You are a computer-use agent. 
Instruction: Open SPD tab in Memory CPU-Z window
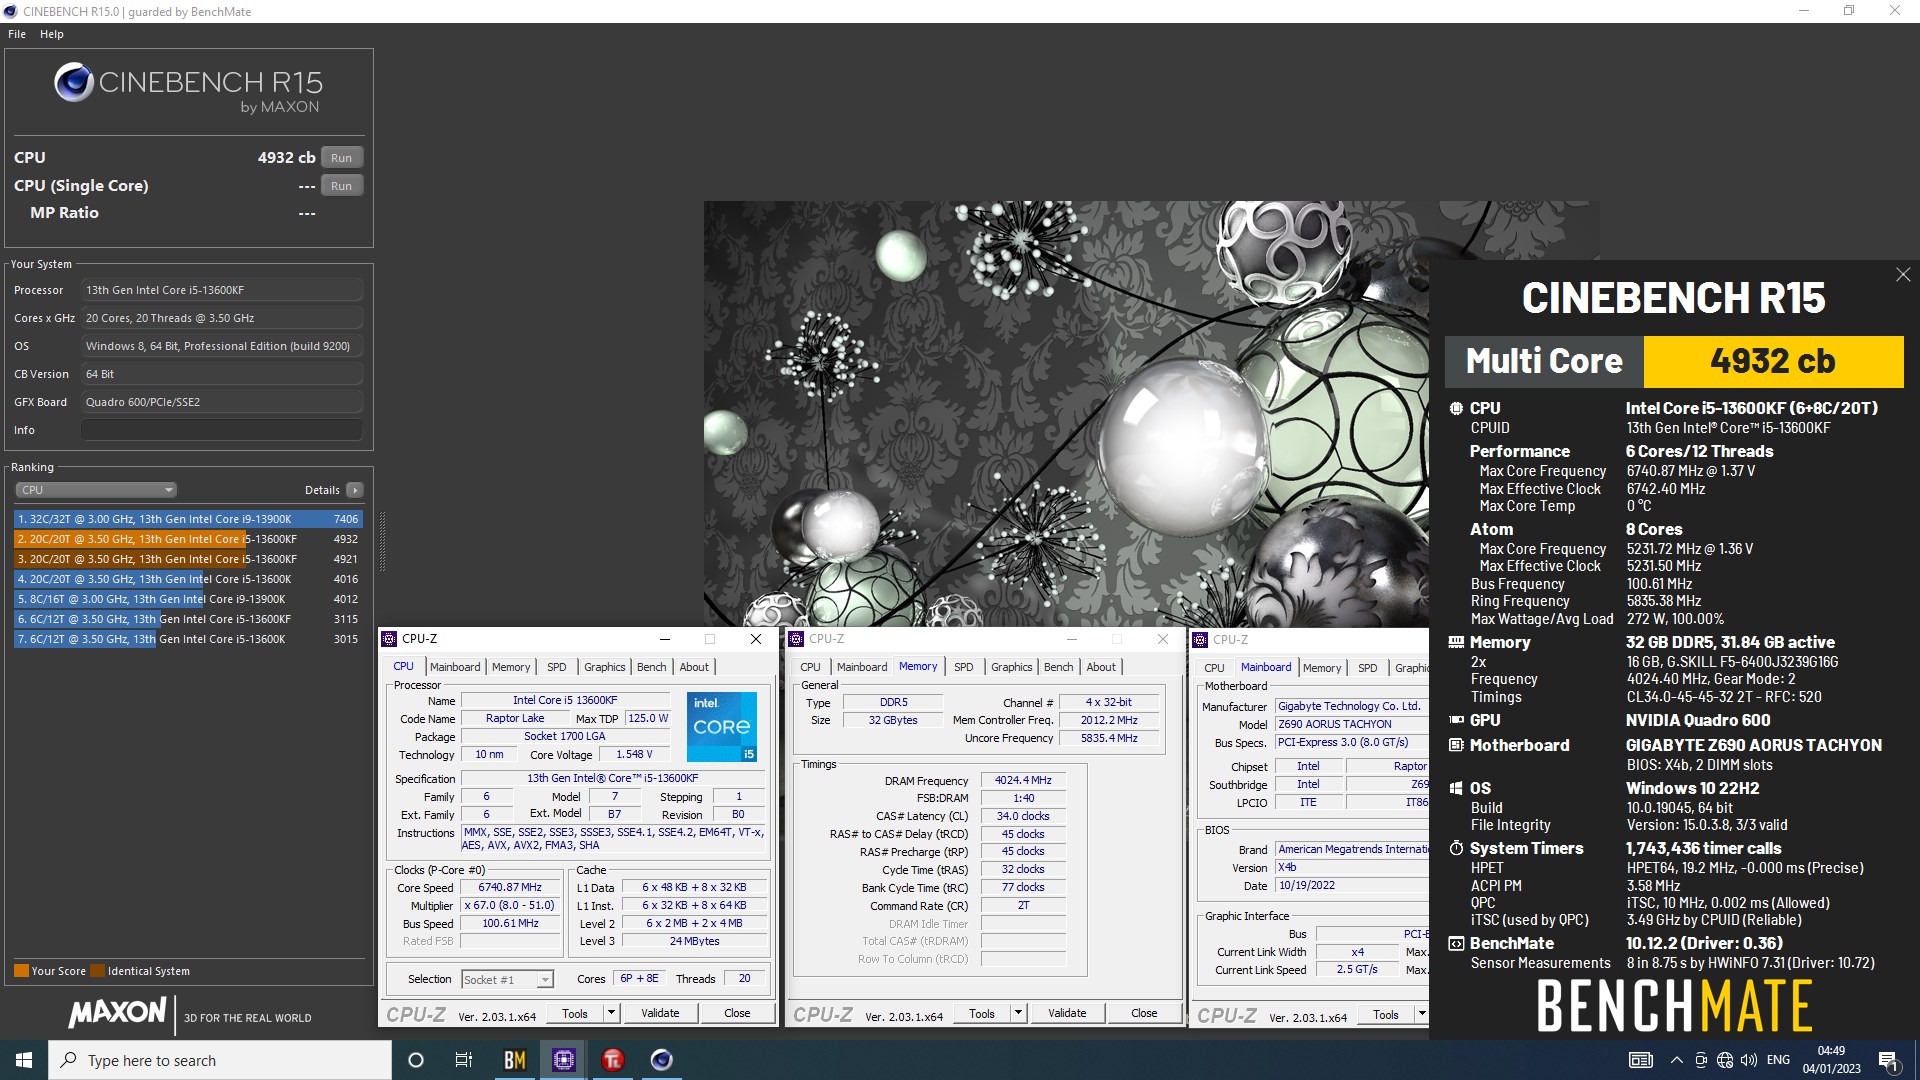click(963, 667)
